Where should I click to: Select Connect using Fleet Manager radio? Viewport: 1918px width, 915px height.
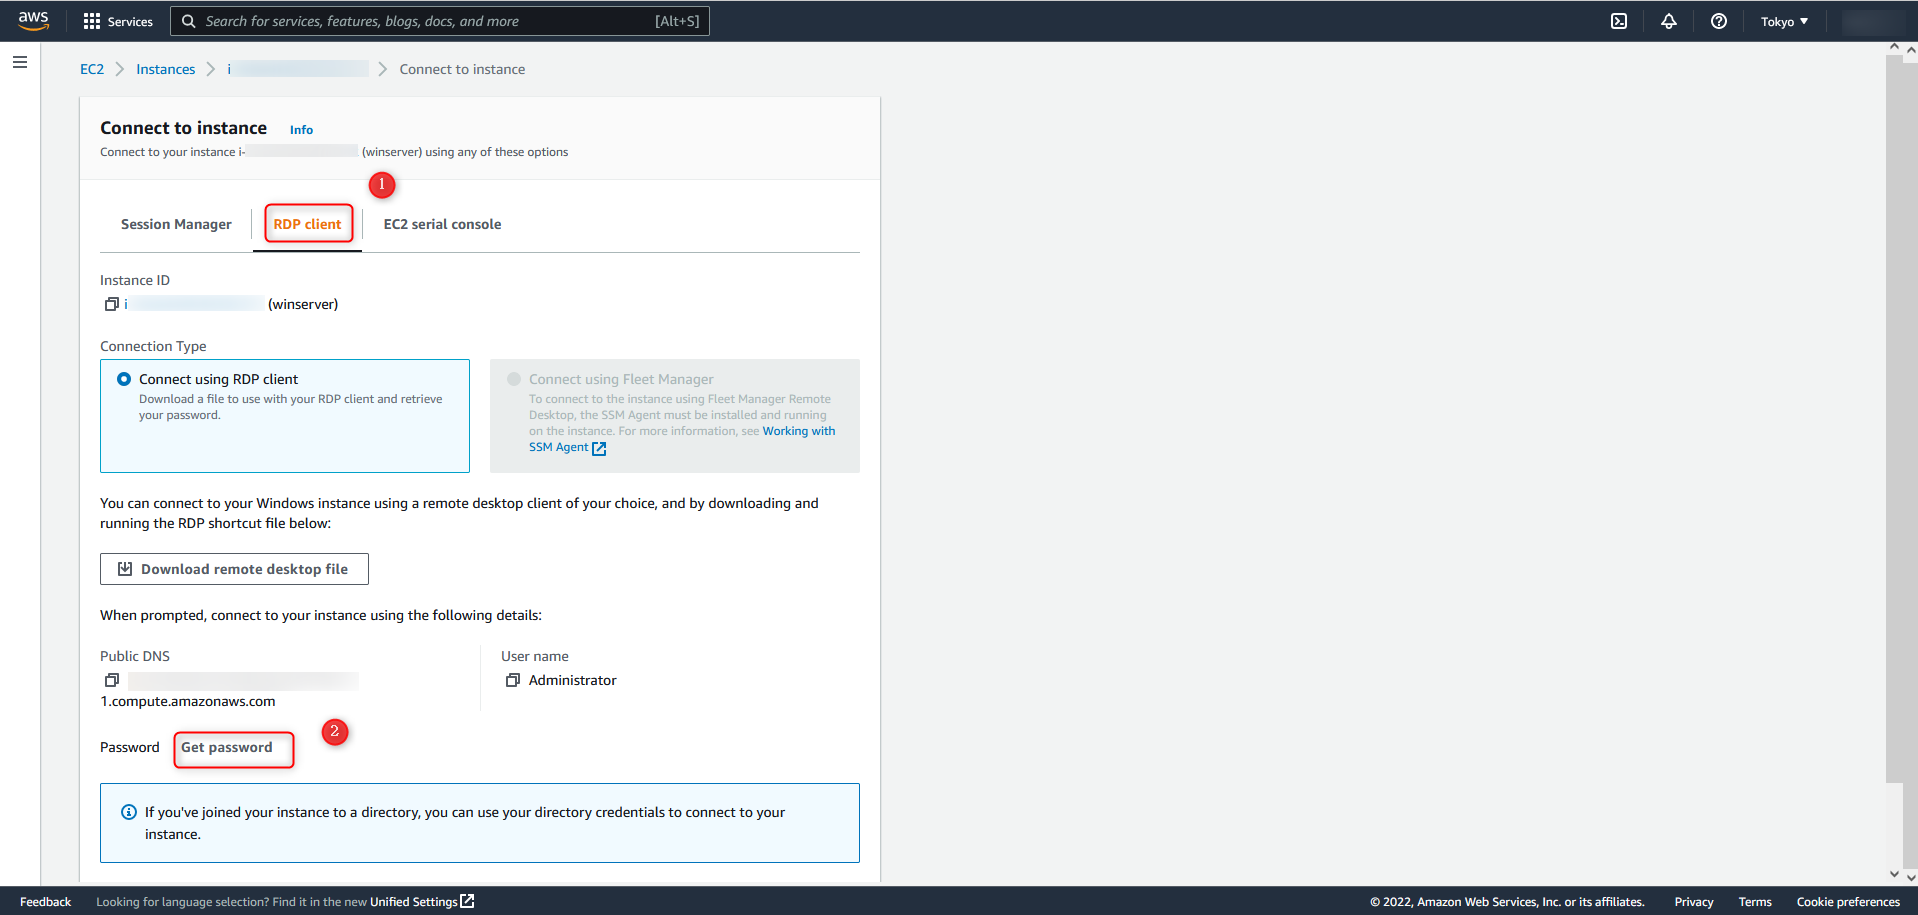(x=514, y=379)
